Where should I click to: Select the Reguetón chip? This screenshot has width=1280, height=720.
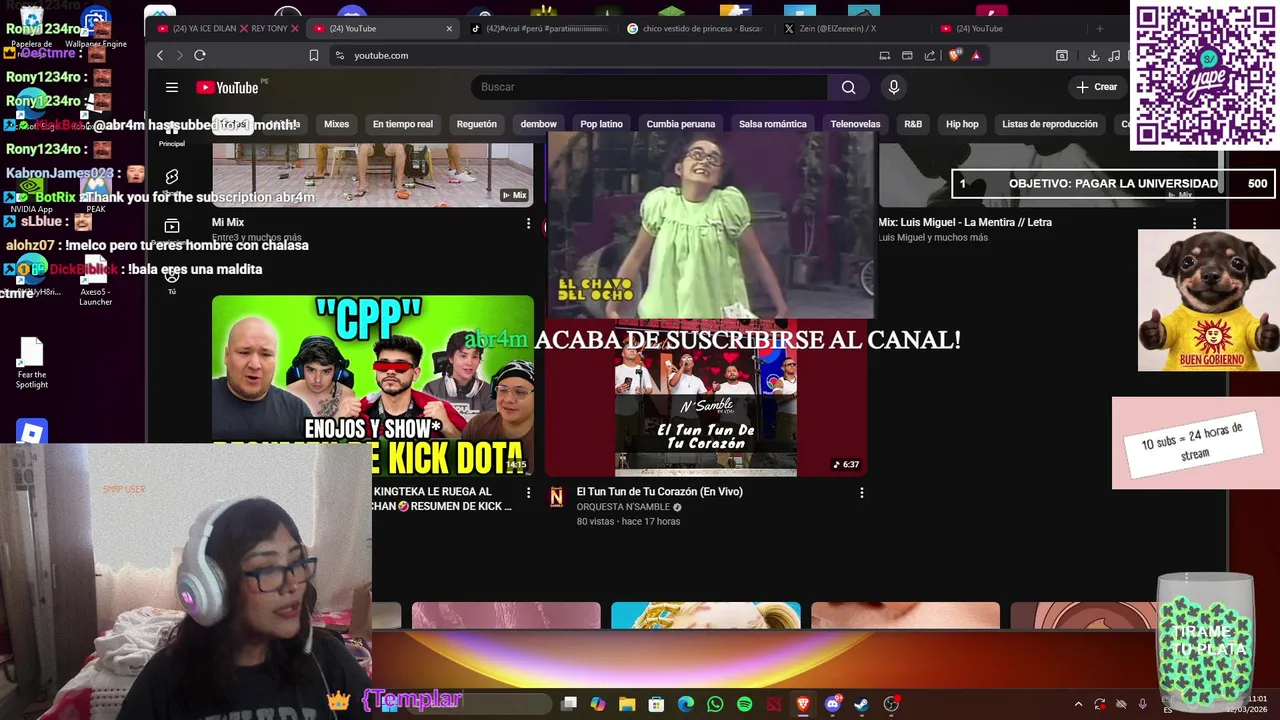[476, 124]
